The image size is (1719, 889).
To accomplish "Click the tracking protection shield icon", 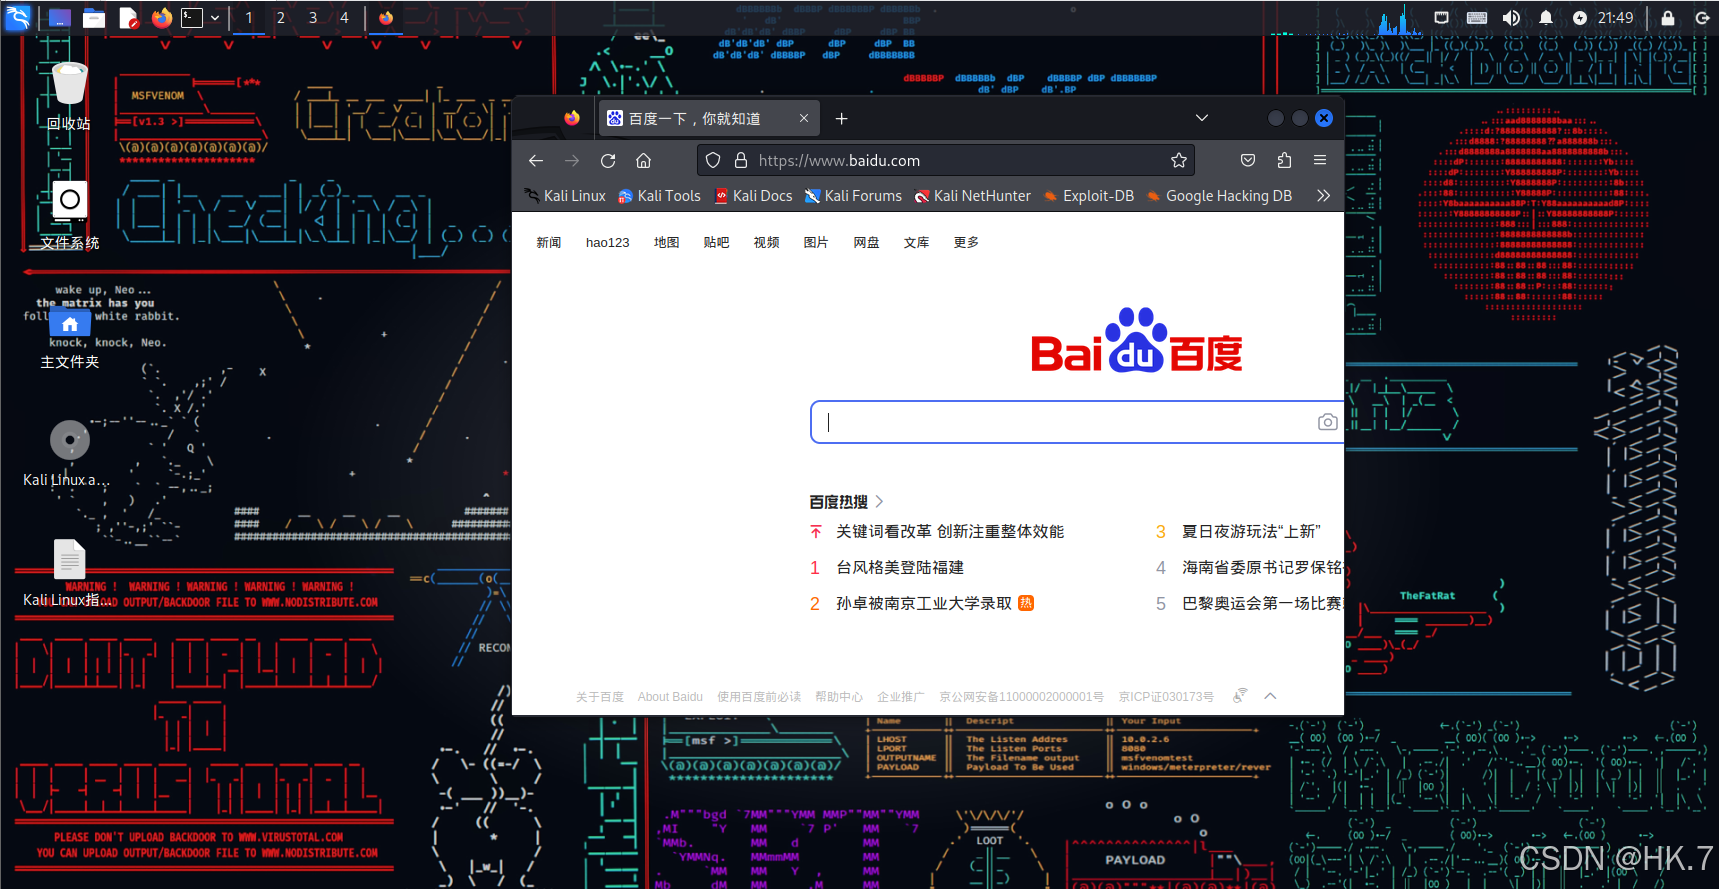I will pos(713,160).
